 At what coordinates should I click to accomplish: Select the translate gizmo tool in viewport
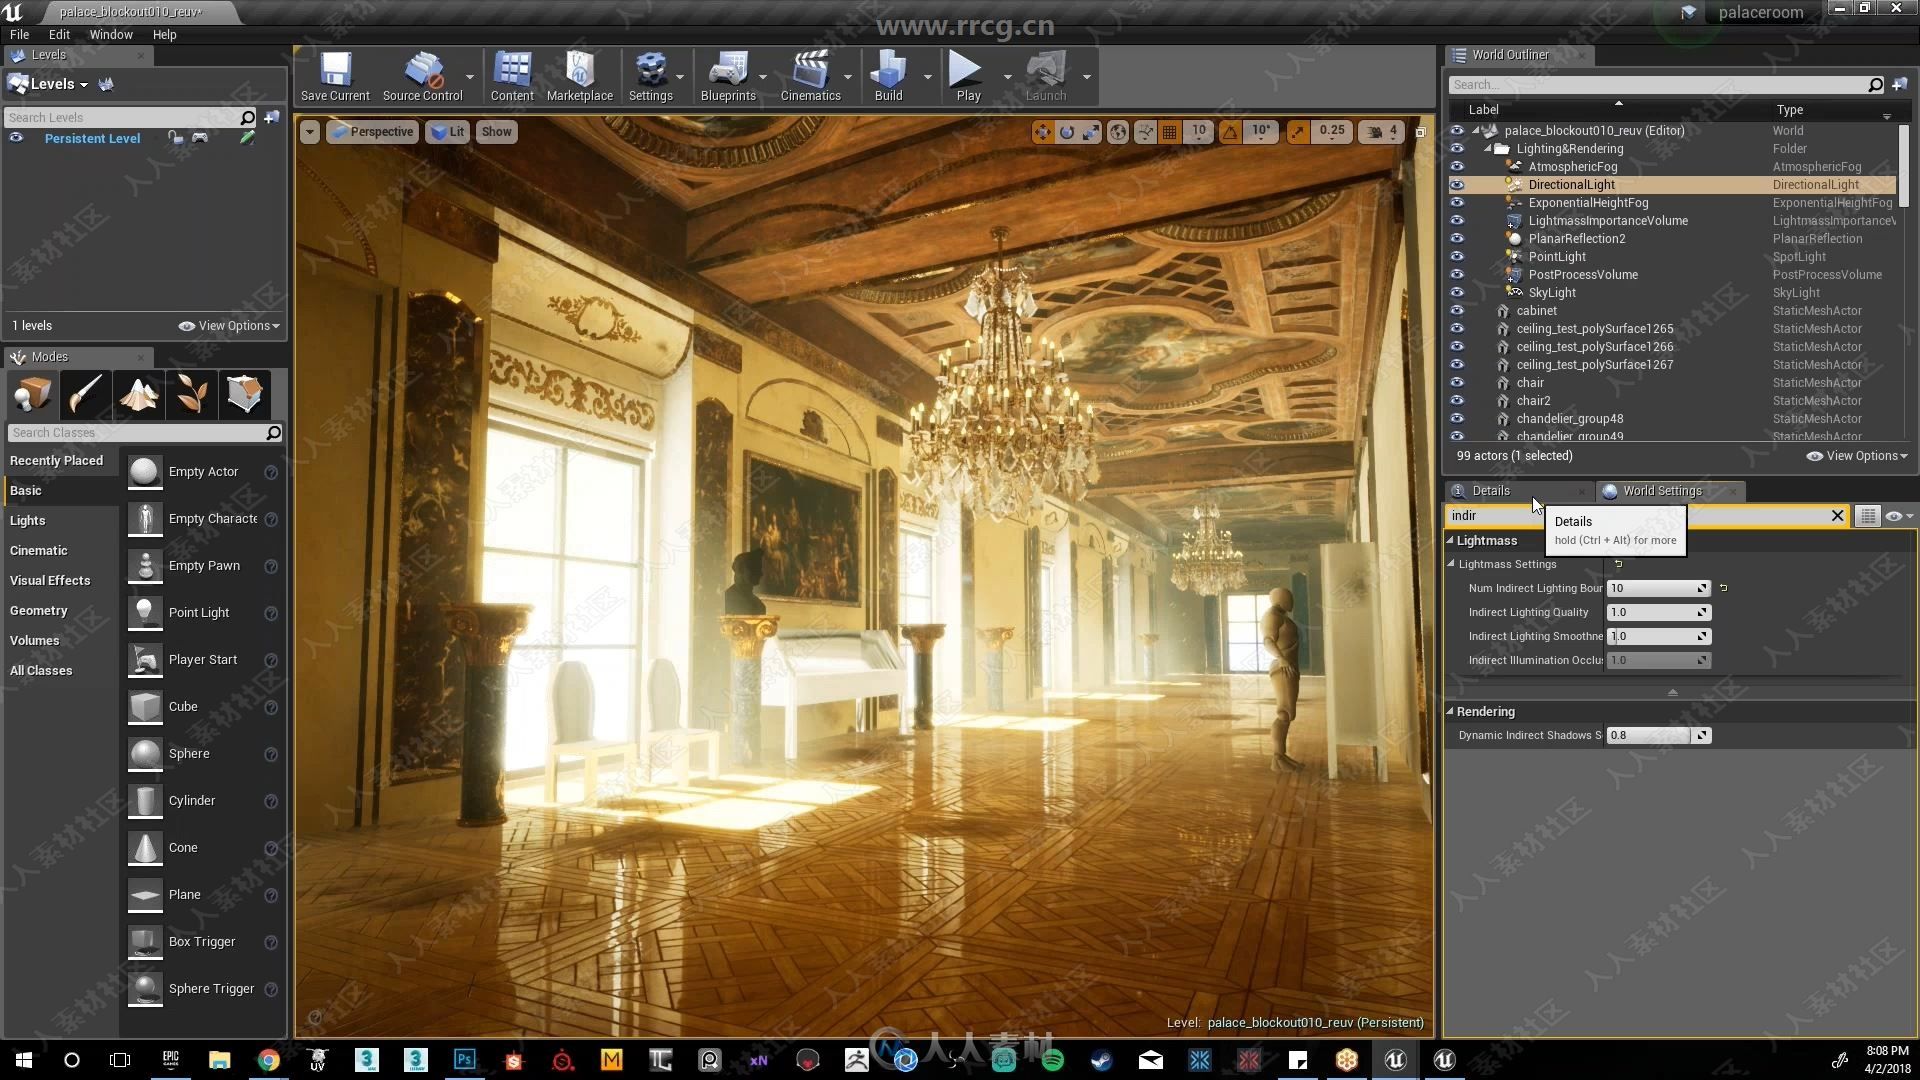1043,132
